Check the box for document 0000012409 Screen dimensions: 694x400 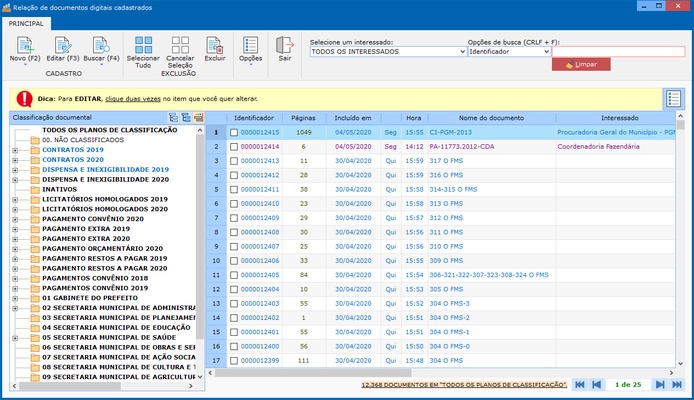[x=234, y=218]
